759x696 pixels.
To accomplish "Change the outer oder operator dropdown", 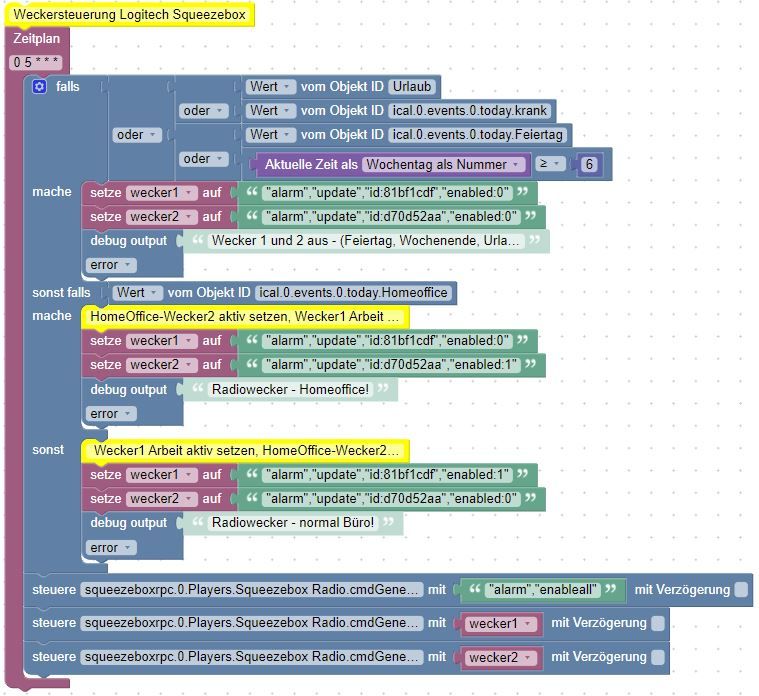I will pos(137,135).
